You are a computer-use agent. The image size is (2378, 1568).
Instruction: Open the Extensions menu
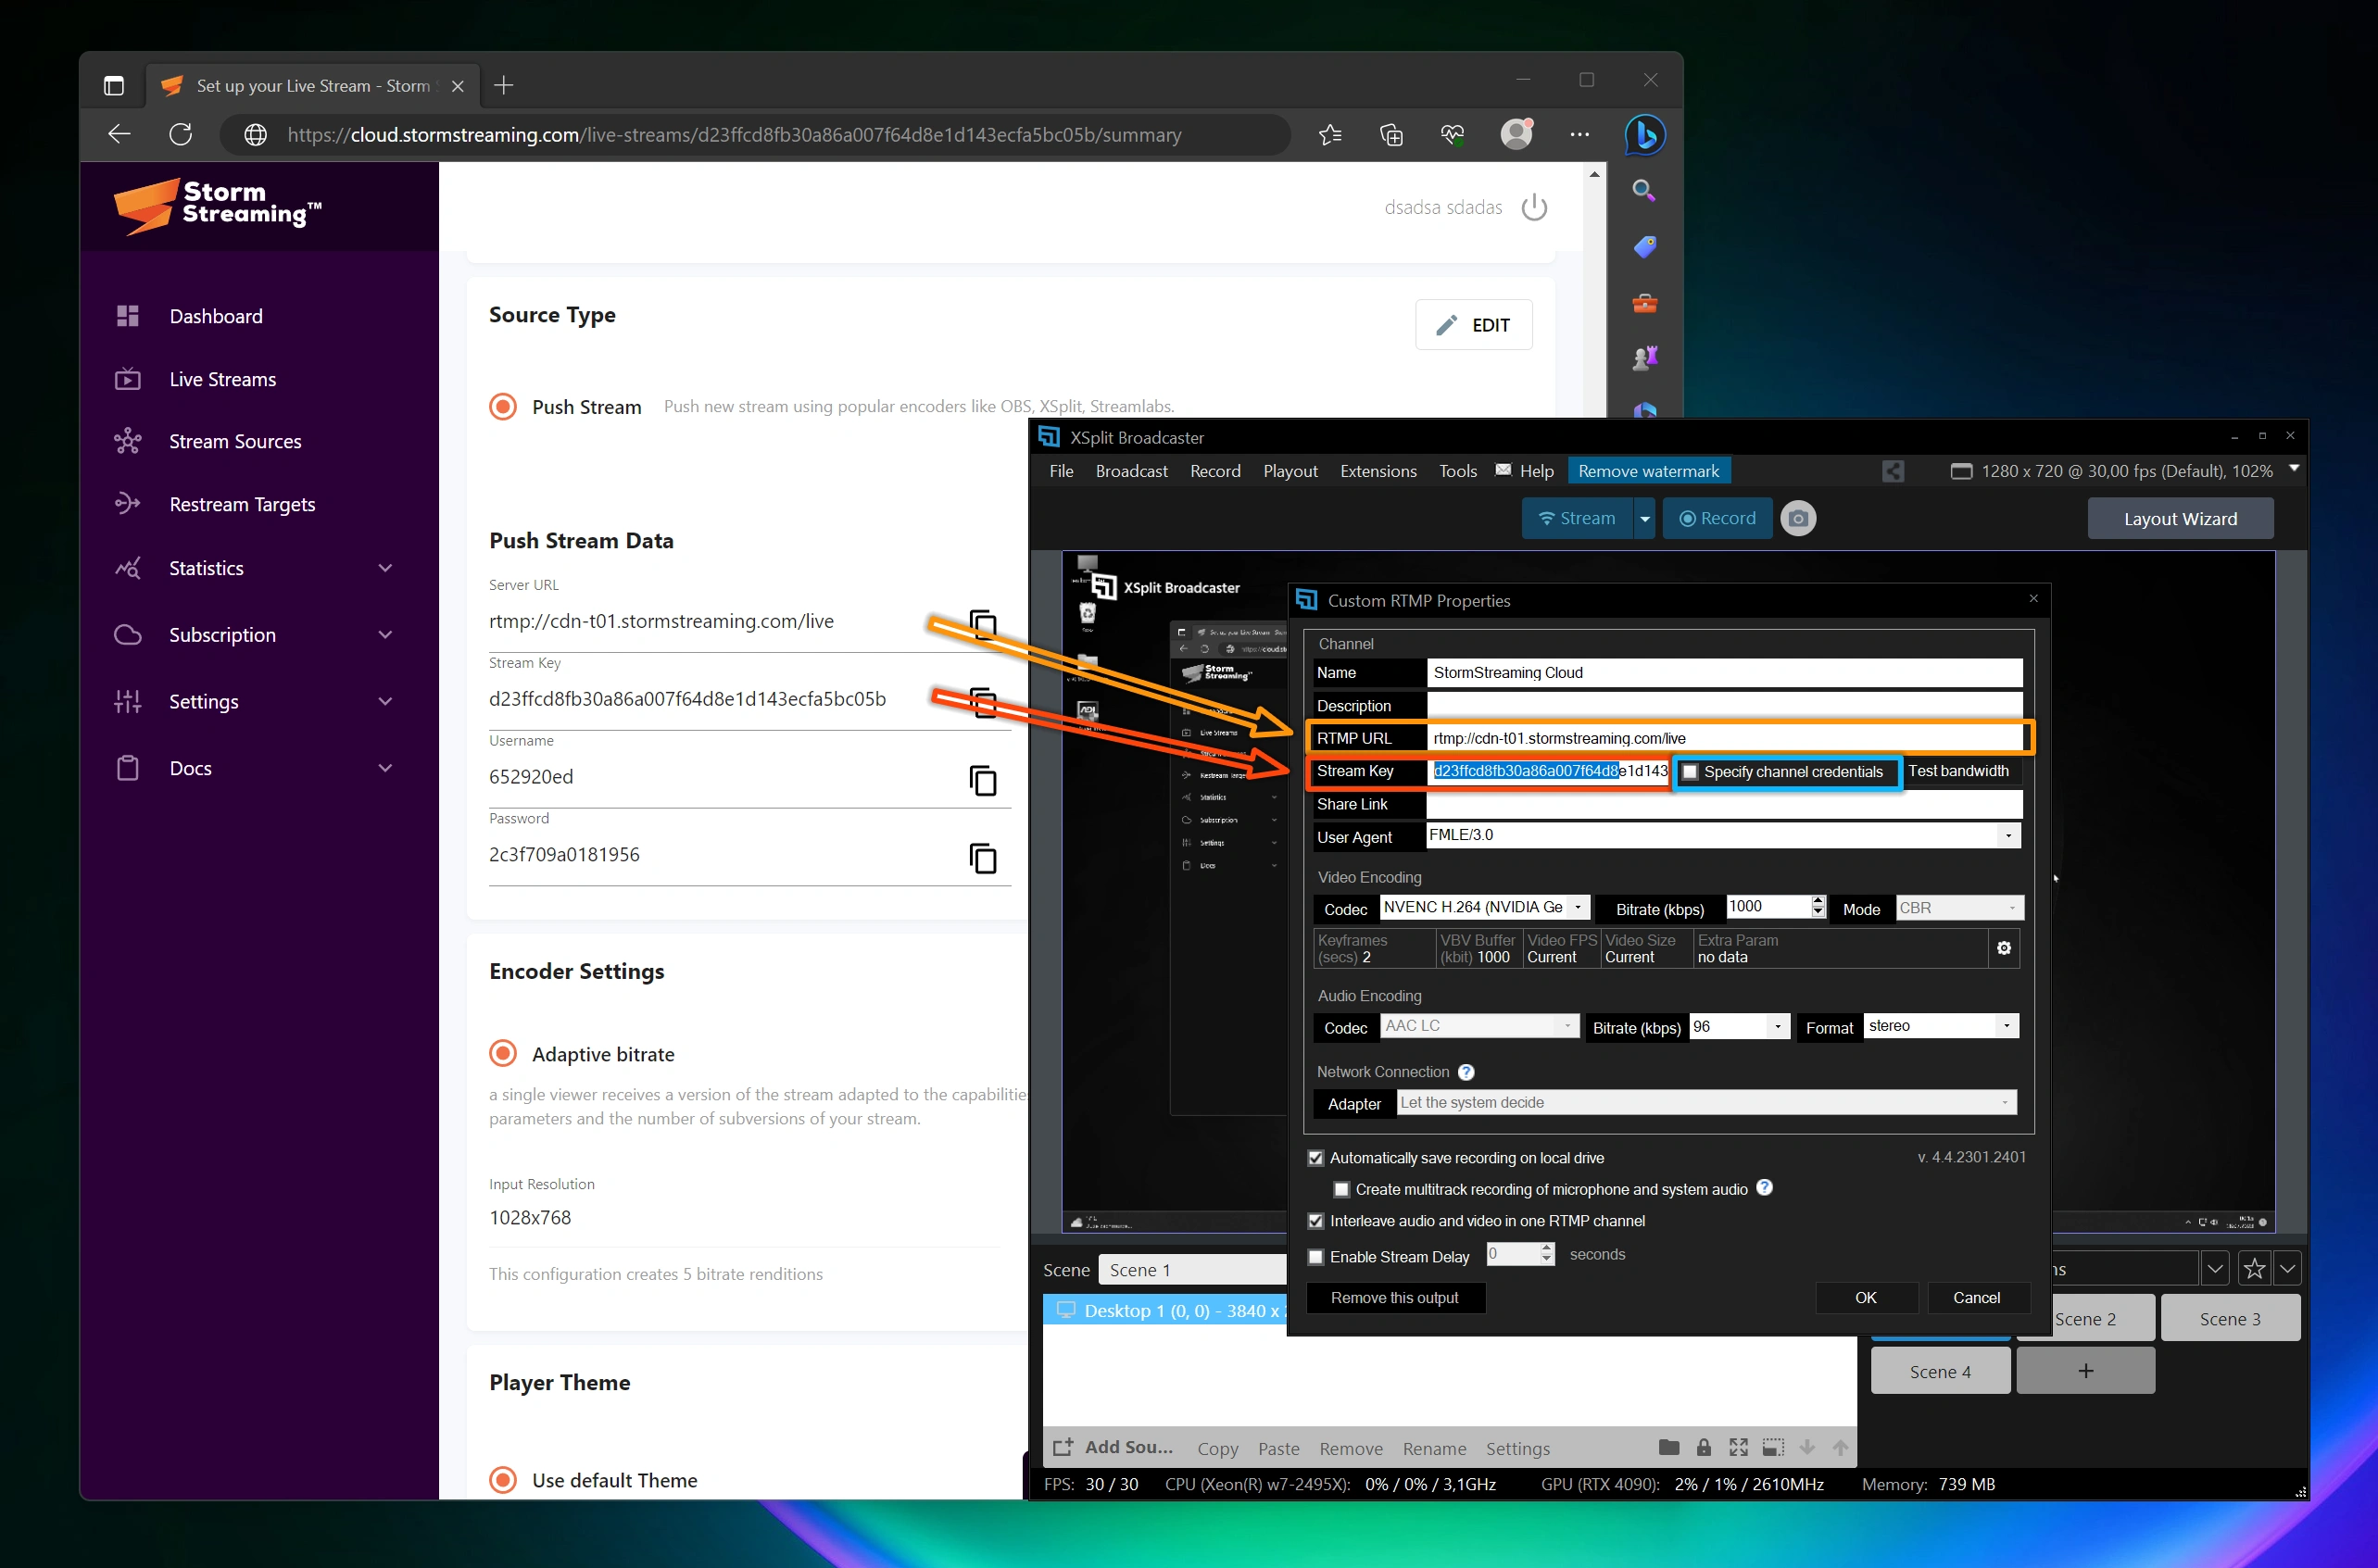pyautogui.click(x=1378, y=470)
